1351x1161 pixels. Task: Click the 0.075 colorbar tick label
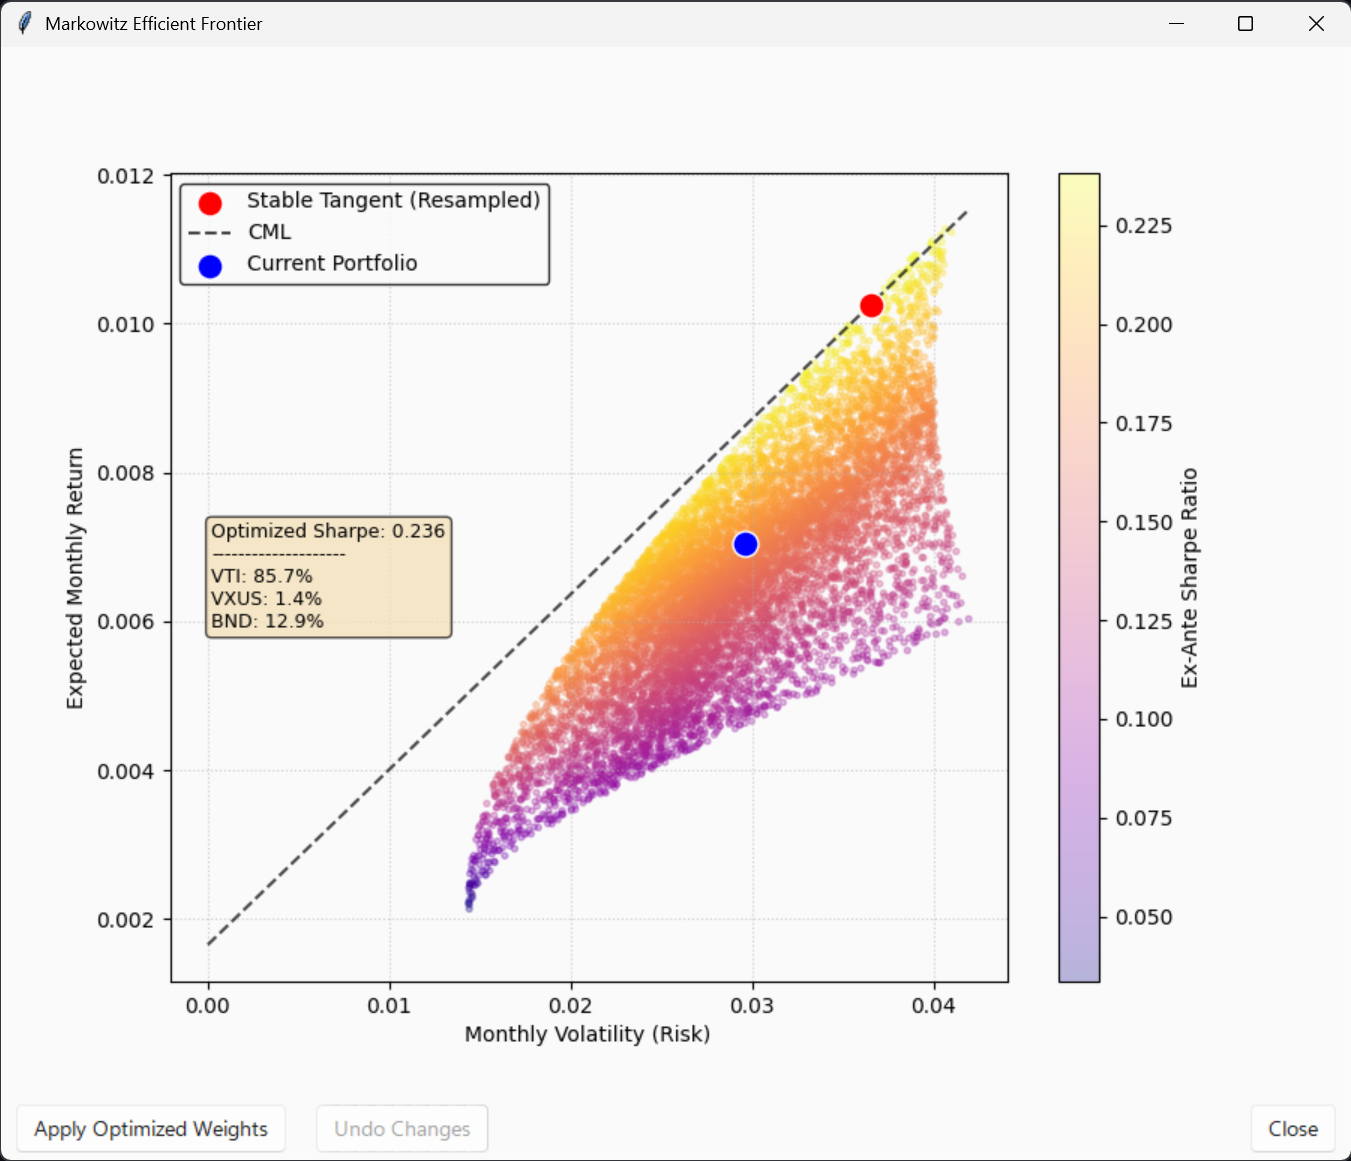[x=1144, y=819]
